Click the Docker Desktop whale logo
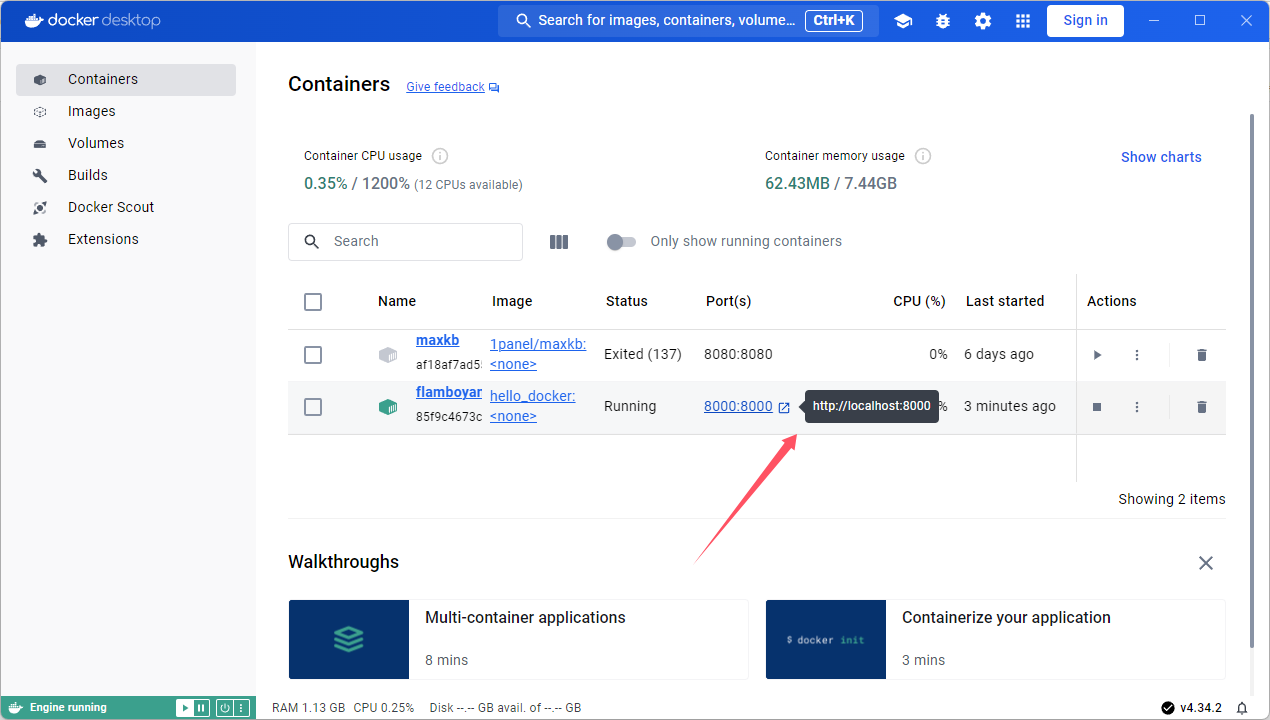 34,20
